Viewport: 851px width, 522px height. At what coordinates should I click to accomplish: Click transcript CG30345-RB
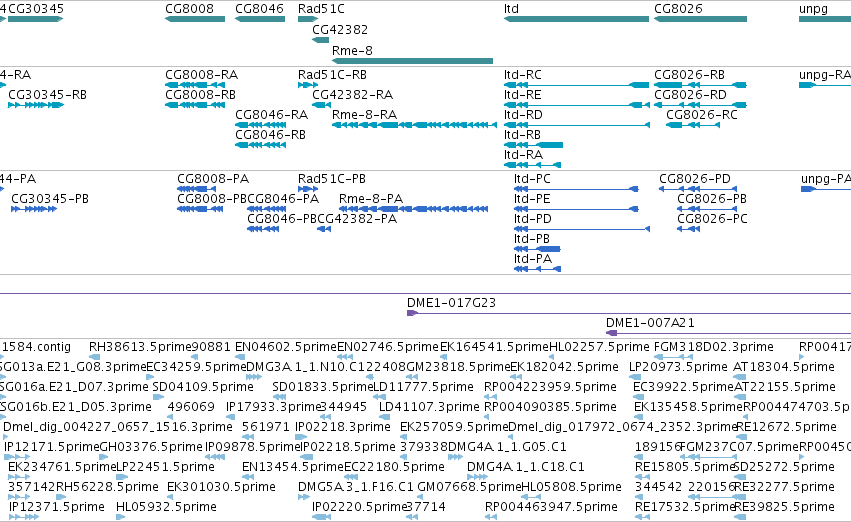click(36, 105)
